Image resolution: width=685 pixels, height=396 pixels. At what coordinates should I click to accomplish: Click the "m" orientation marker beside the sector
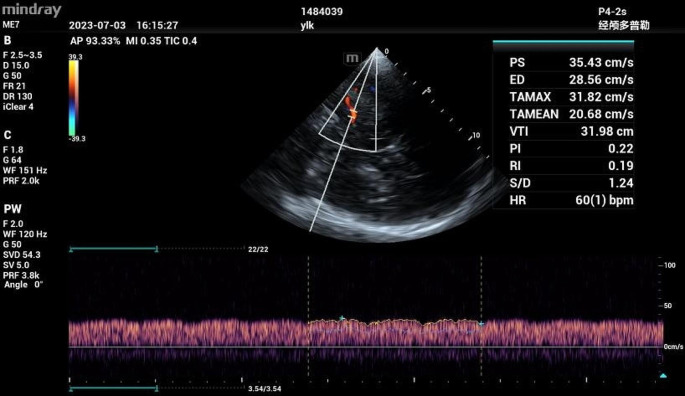point(352,58)
